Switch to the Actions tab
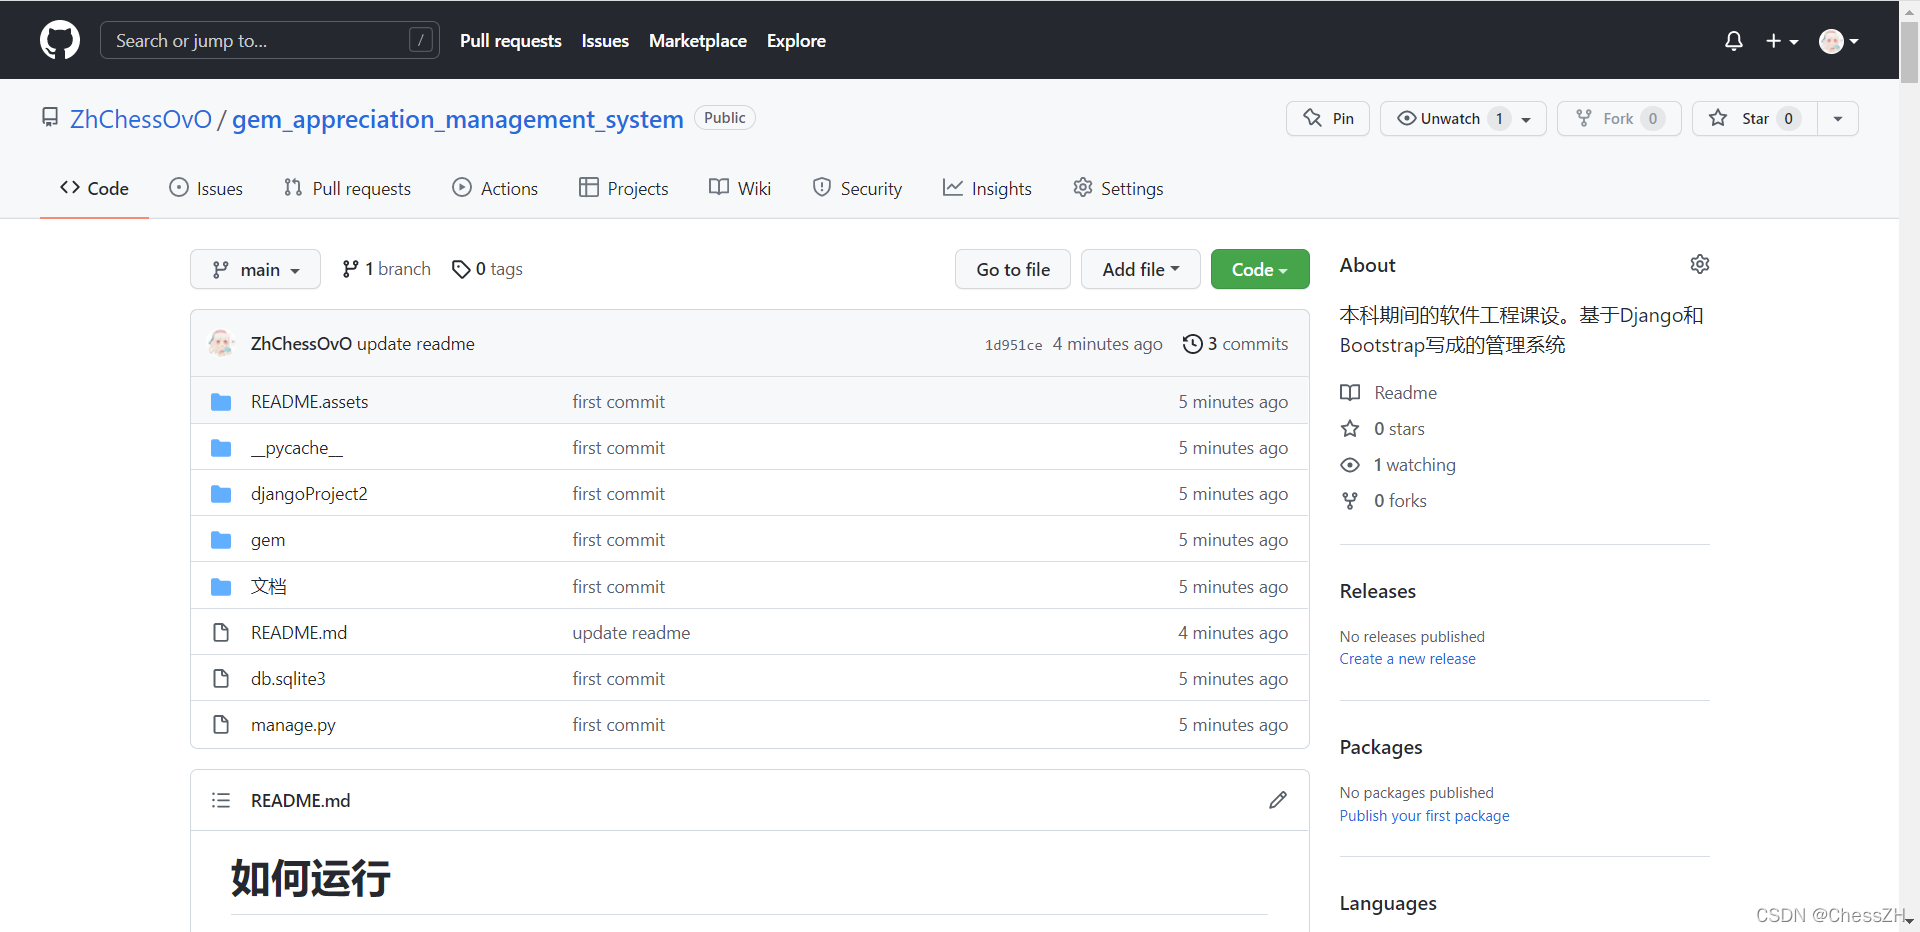Screen dimensions: 1920x932 point(495,188)
